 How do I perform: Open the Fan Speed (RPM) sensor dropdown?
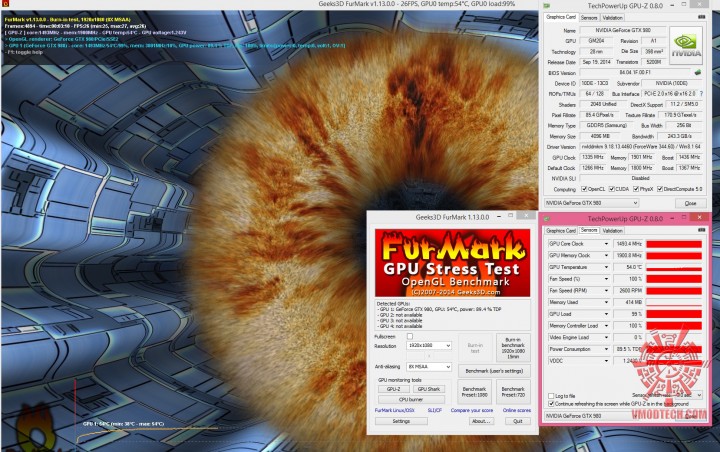[606, 291]
